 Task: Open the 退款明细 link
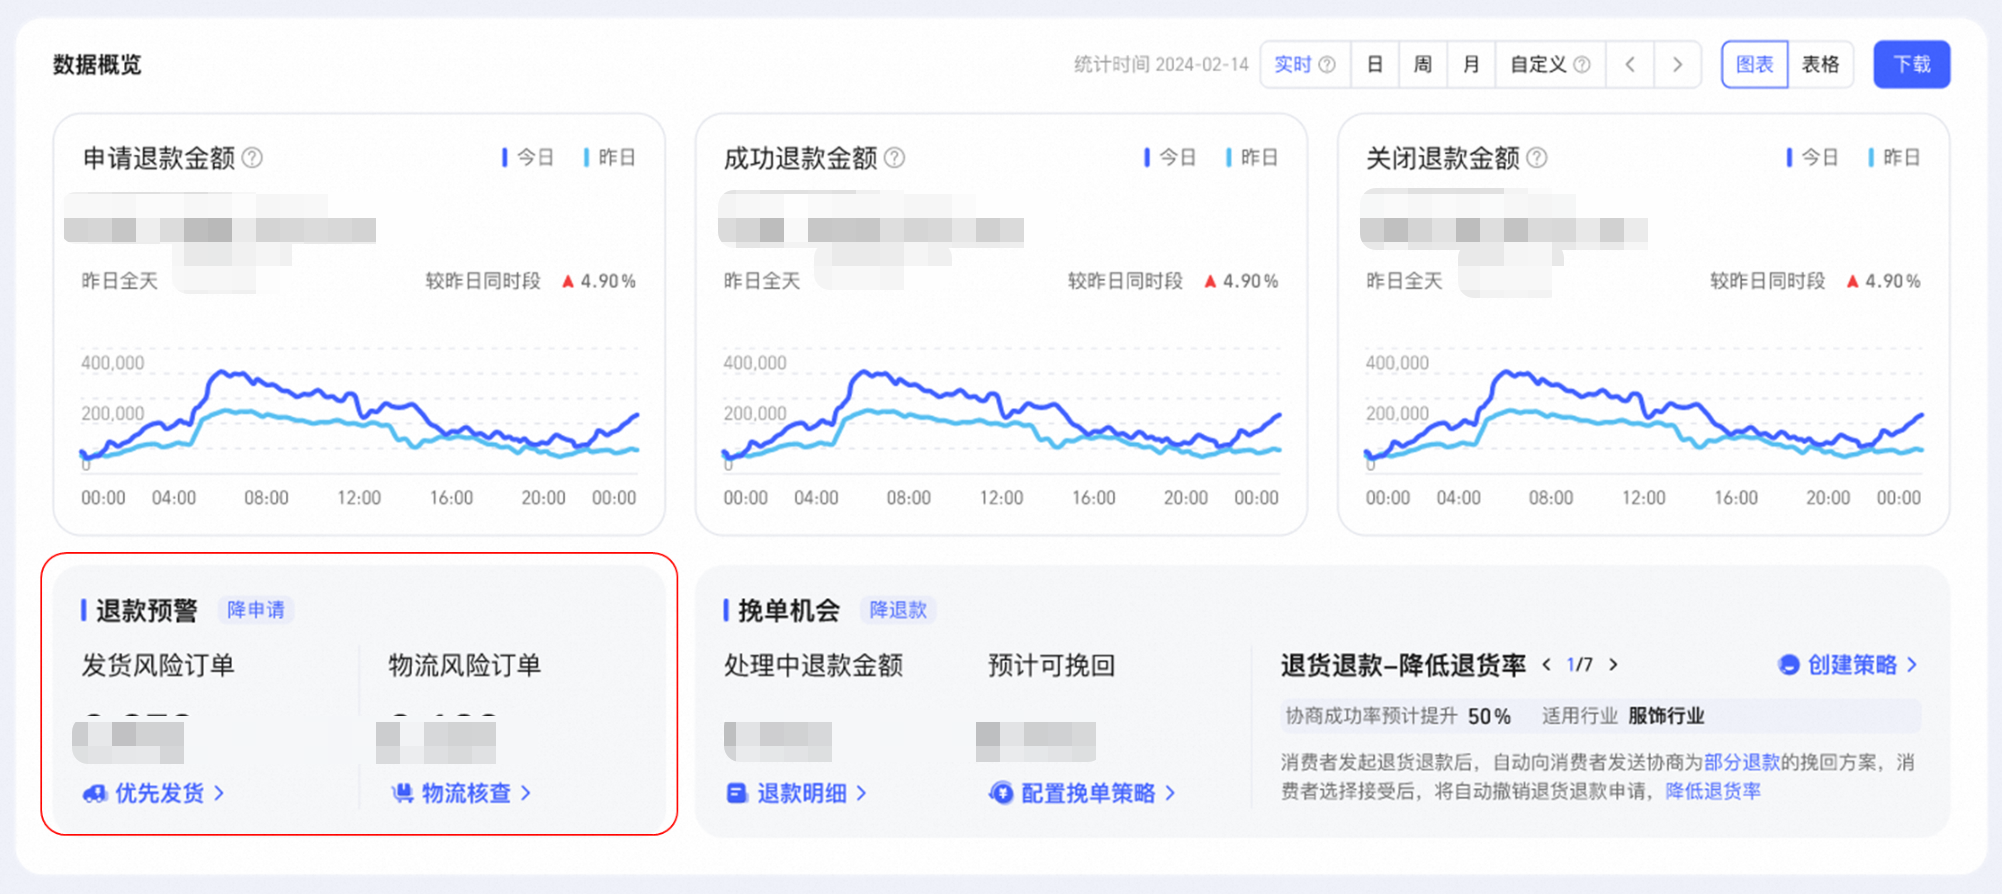[797, 793]
